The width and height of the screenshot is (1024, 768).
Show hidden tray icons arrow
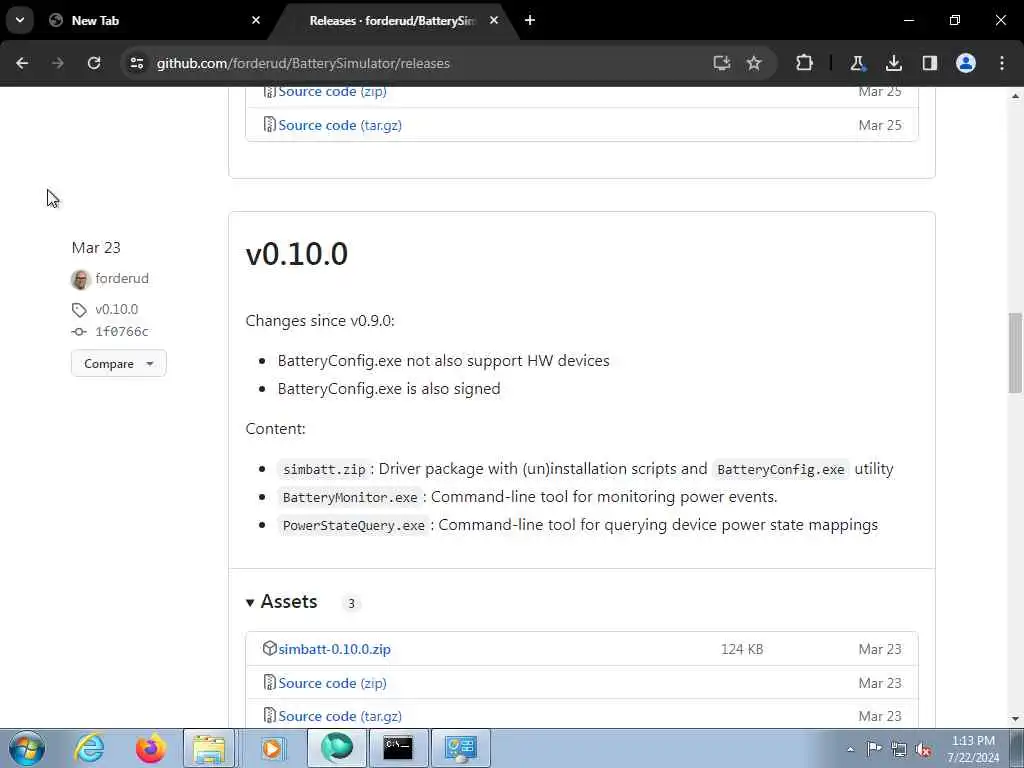(850, 749)
